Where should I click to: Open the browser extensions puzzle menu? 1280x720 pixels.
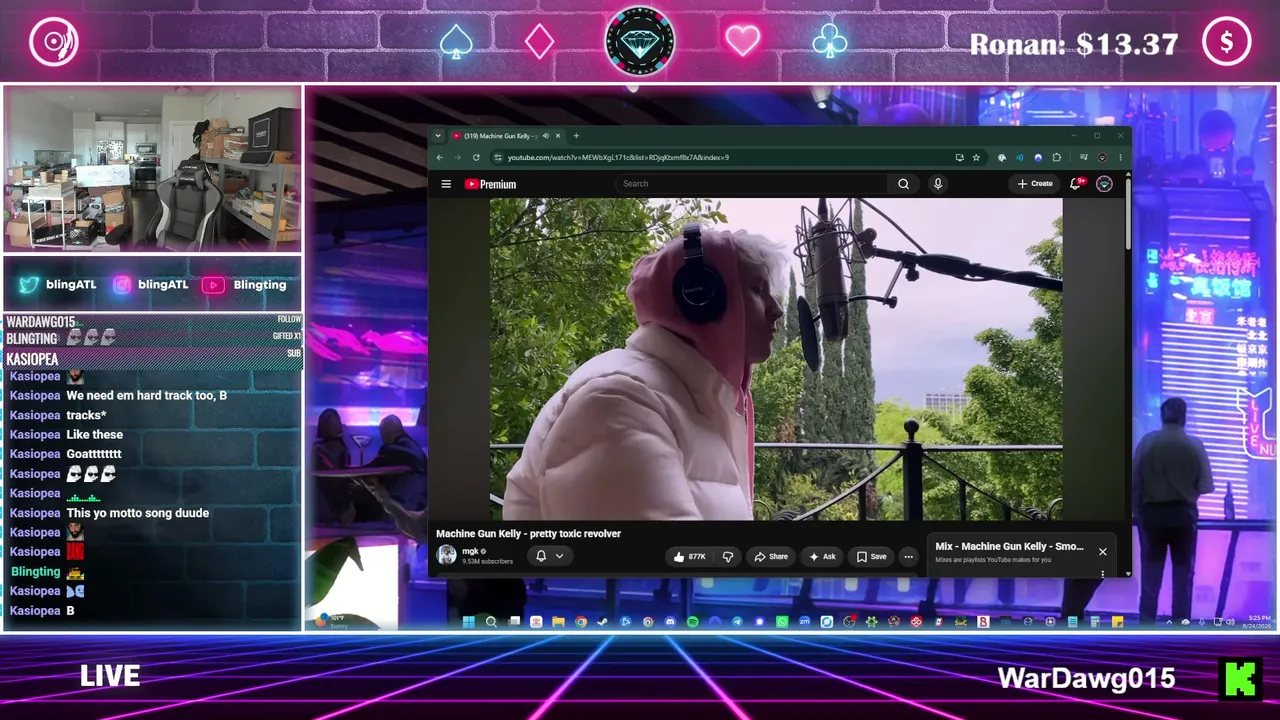pyautogui.click(x=1056, y=157)
